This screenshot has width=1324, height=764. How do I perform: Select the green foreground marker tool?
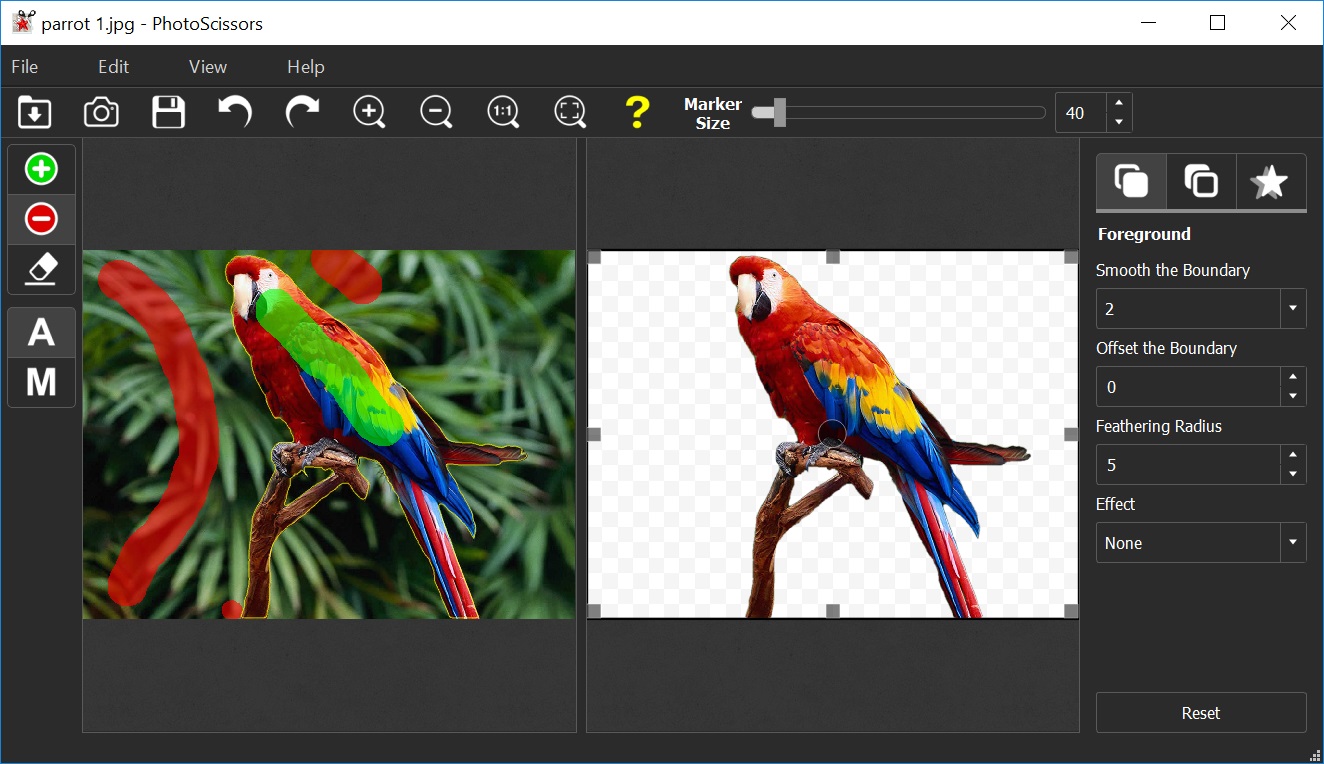tap(41, 169)
